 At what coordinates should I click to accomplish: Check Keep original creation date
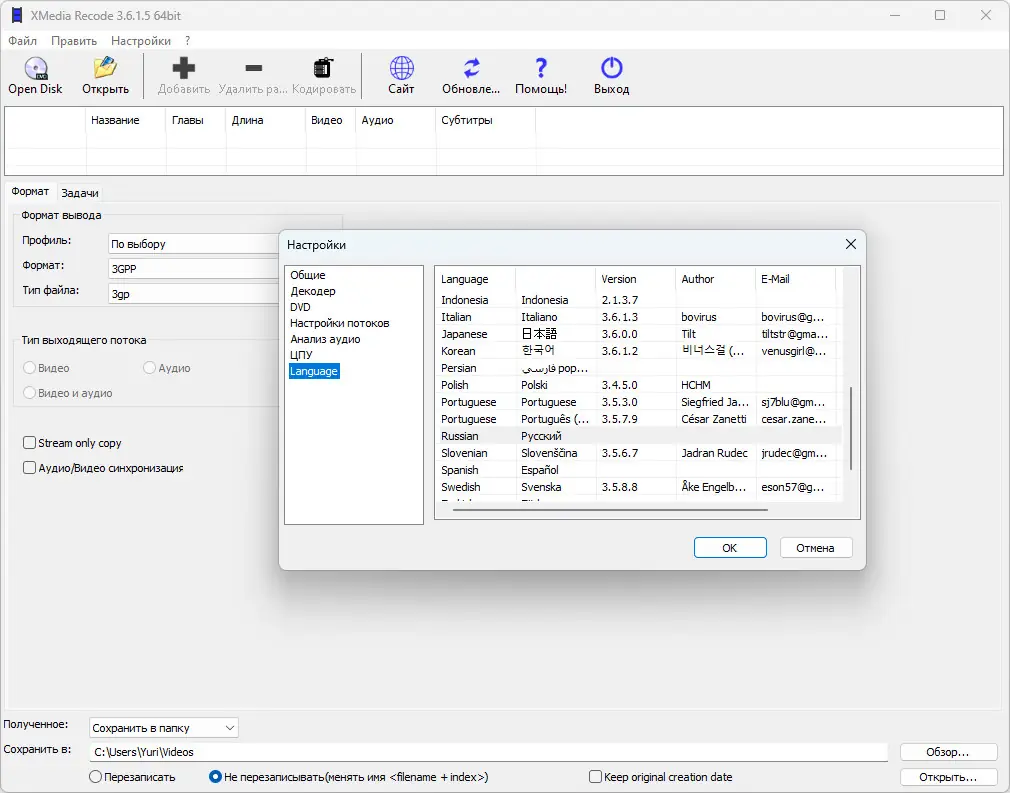point(595,777)
